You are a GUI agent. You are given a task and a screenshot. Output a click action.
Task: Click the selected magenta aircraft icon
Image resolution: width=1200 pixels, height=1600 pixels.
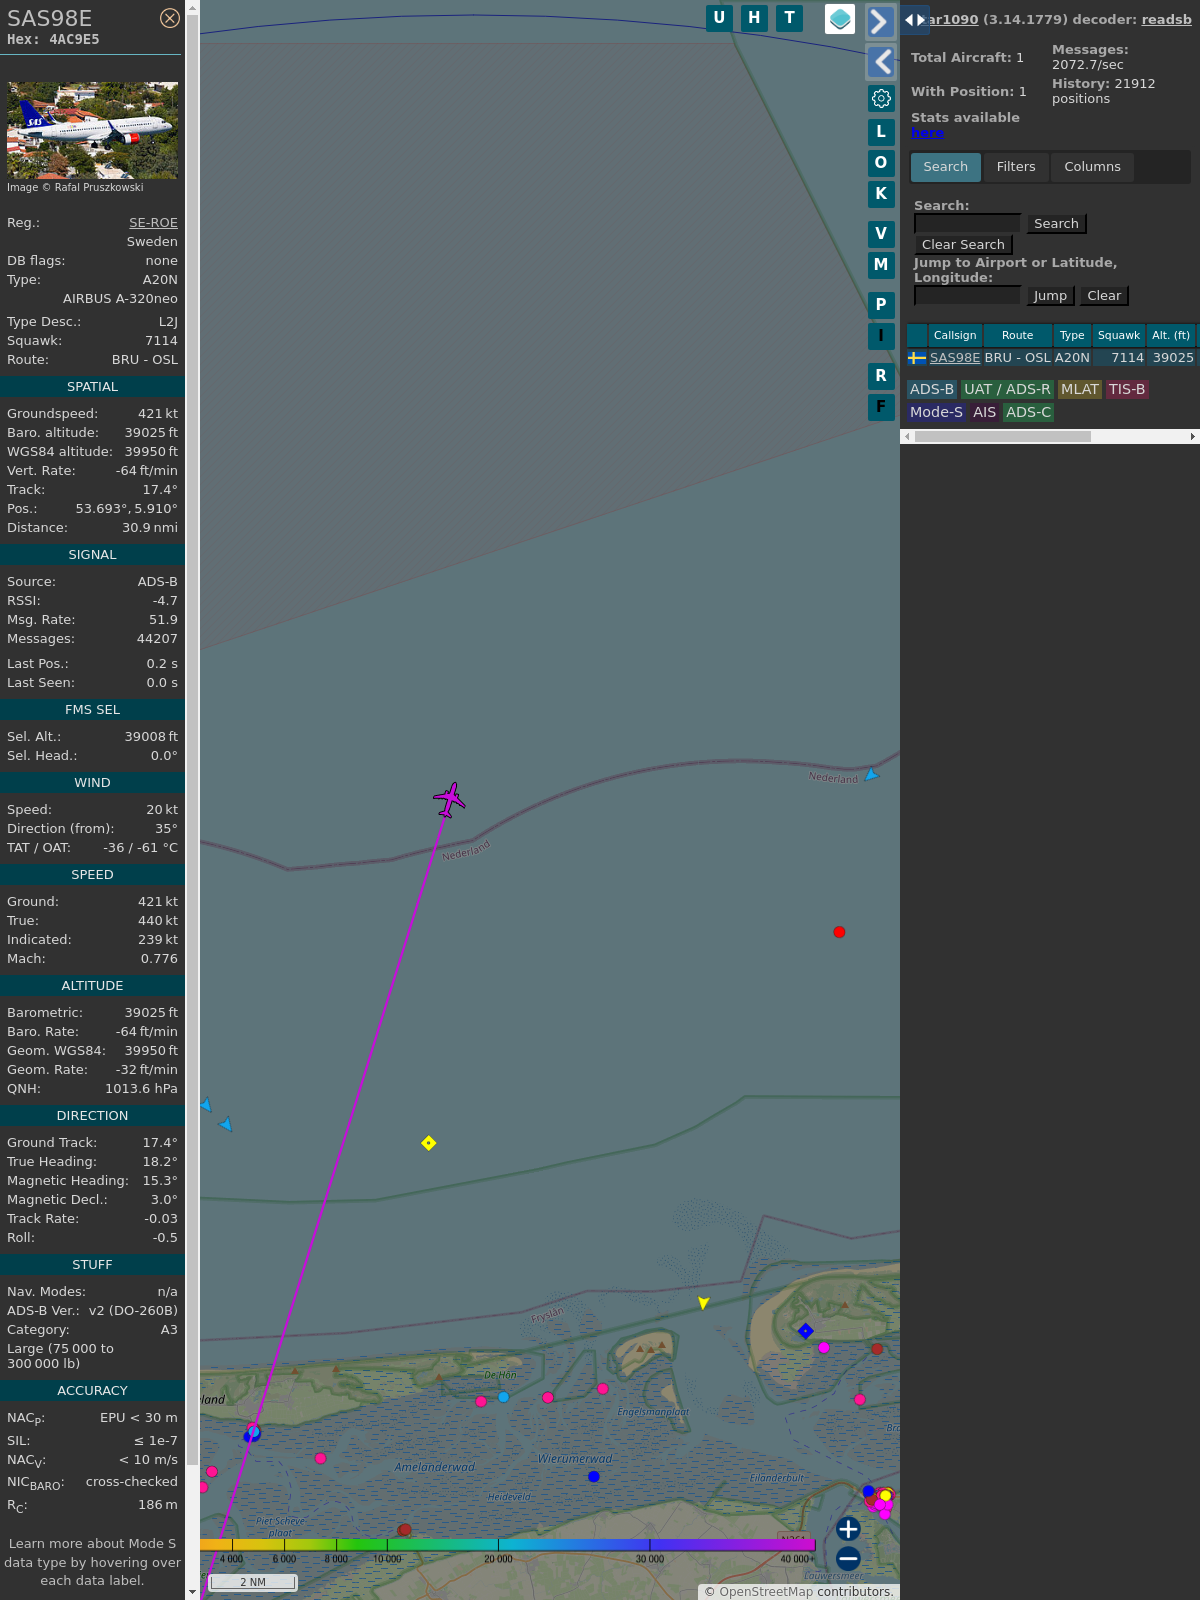pyautogui.click(x=450, y=799)
